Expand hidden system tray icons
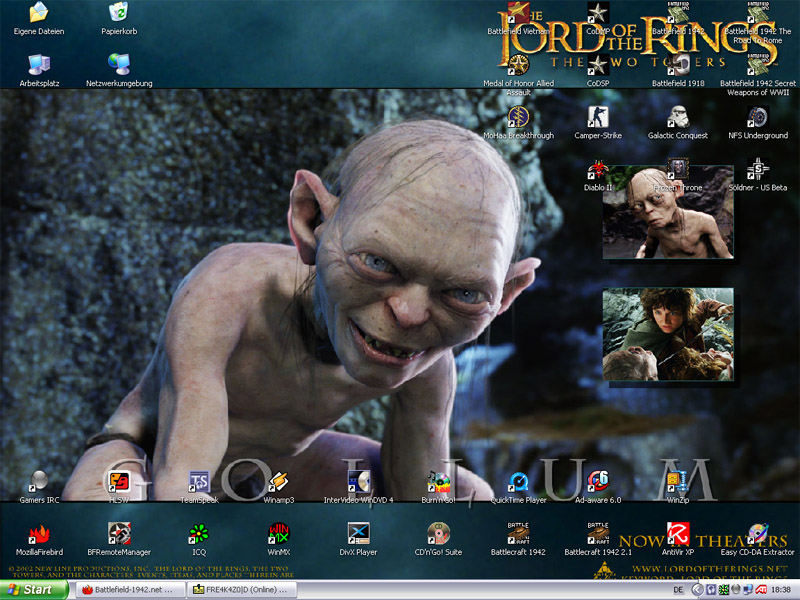800x600 pixels. 697,590
